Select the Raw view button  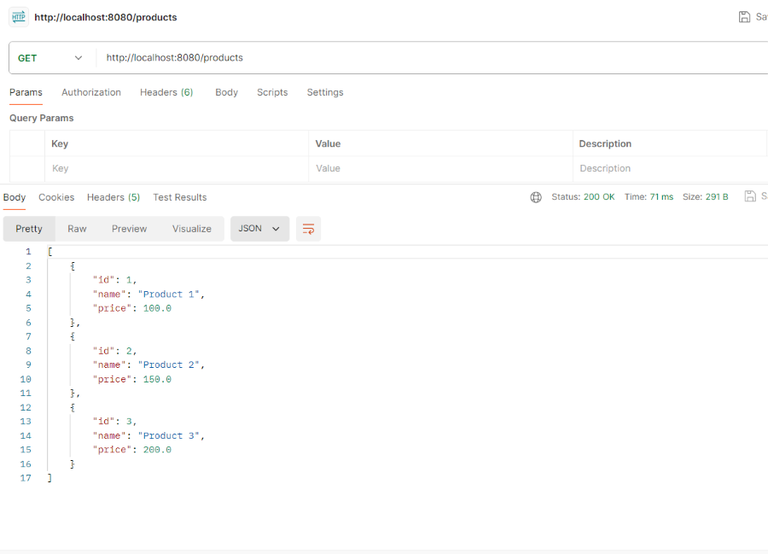(77, 229)
